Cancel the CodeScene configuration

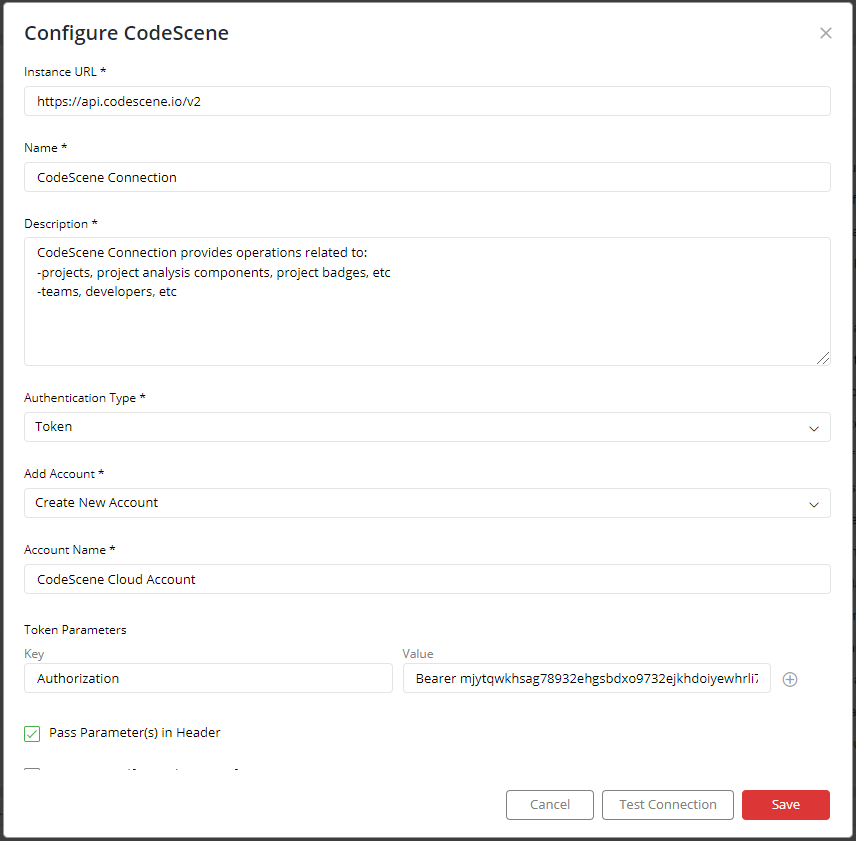549,804
